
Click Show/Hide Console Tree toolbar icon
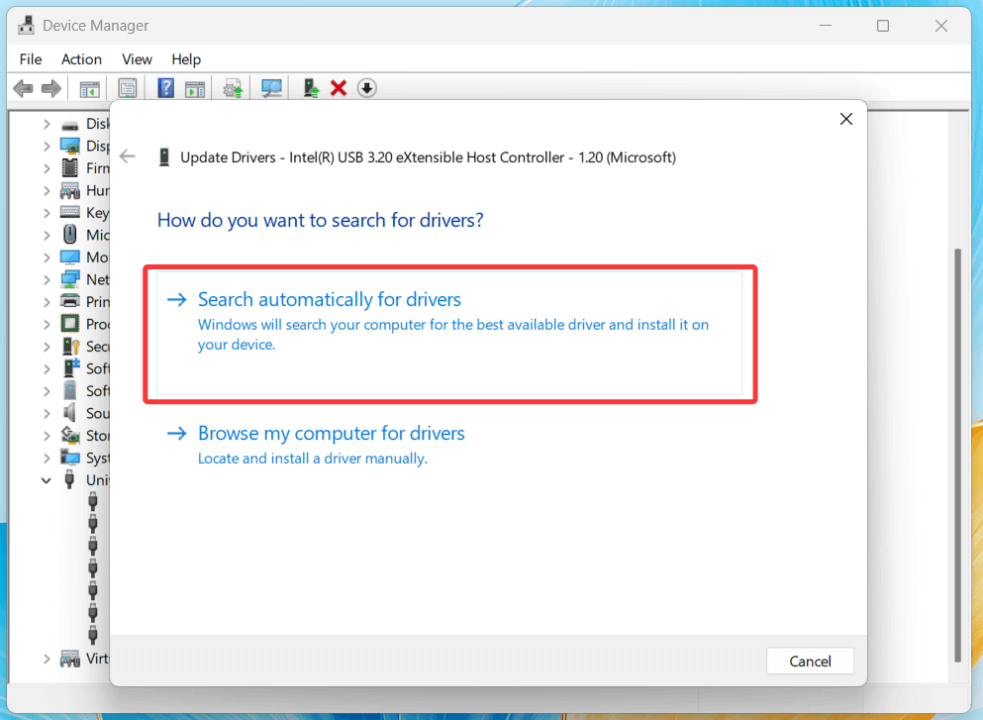coord(90,89)
